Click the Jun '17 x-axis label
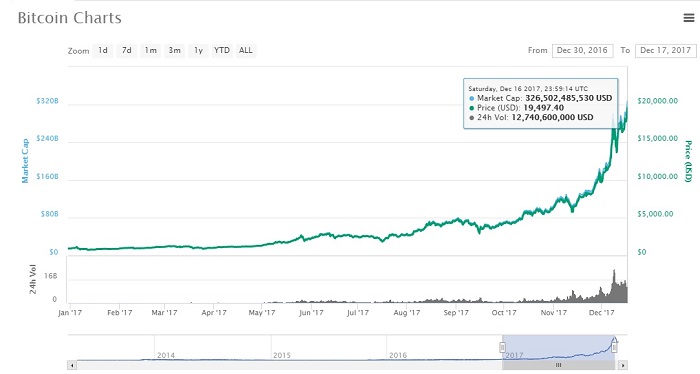 [311, 312]
